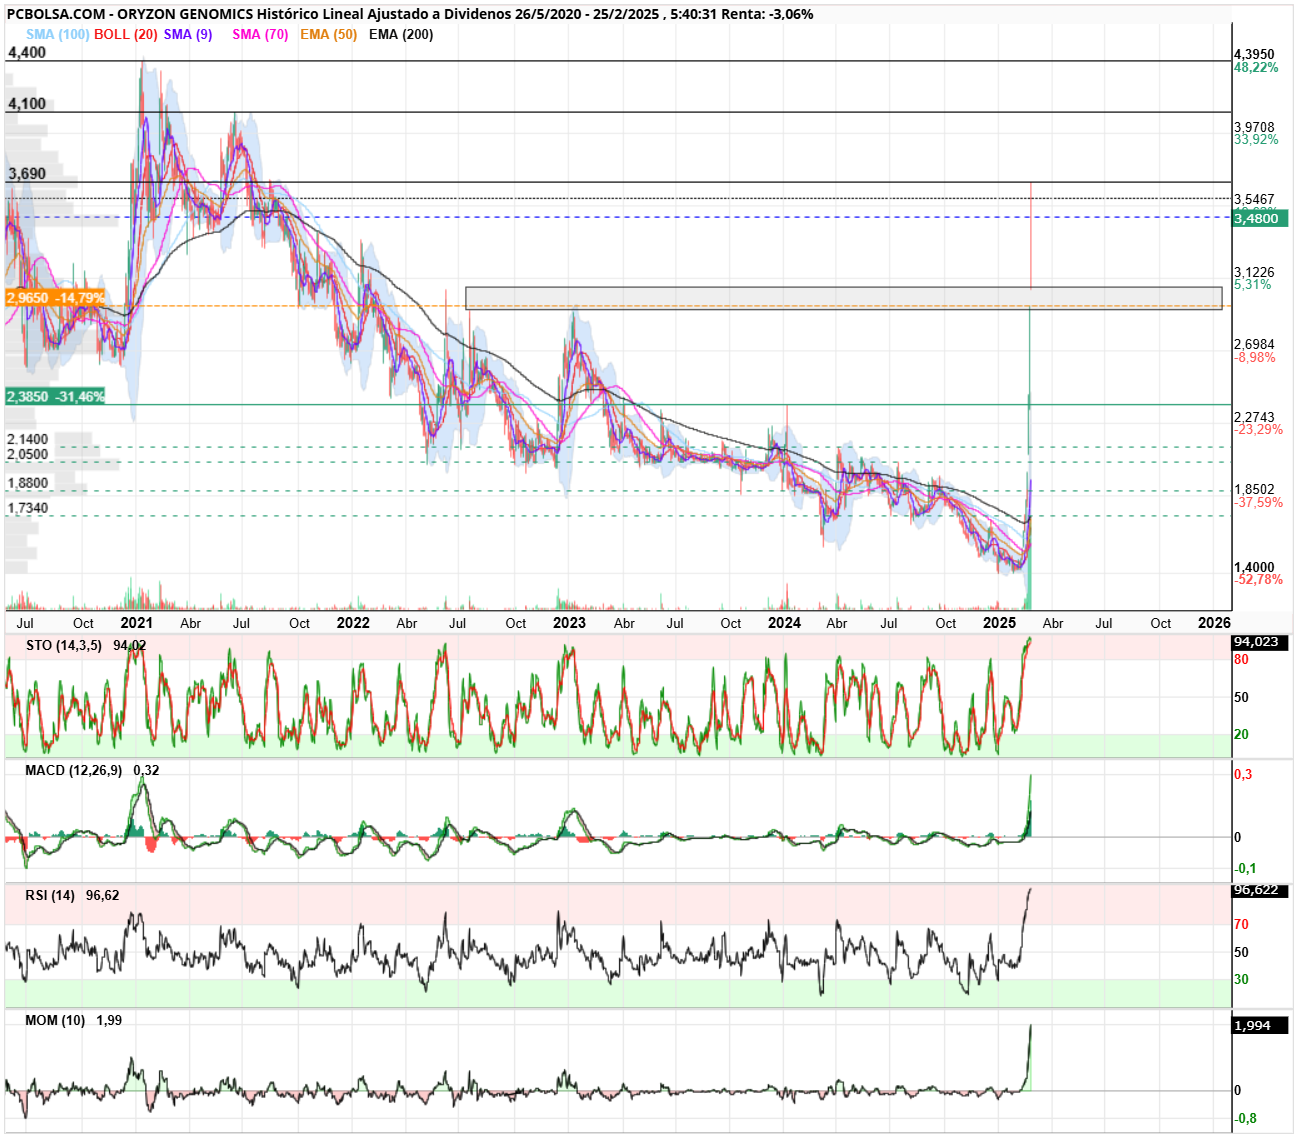Select the 0,3 MACD scale value
Screen dimensions: 1298x1138
(x=1243, y=774)
